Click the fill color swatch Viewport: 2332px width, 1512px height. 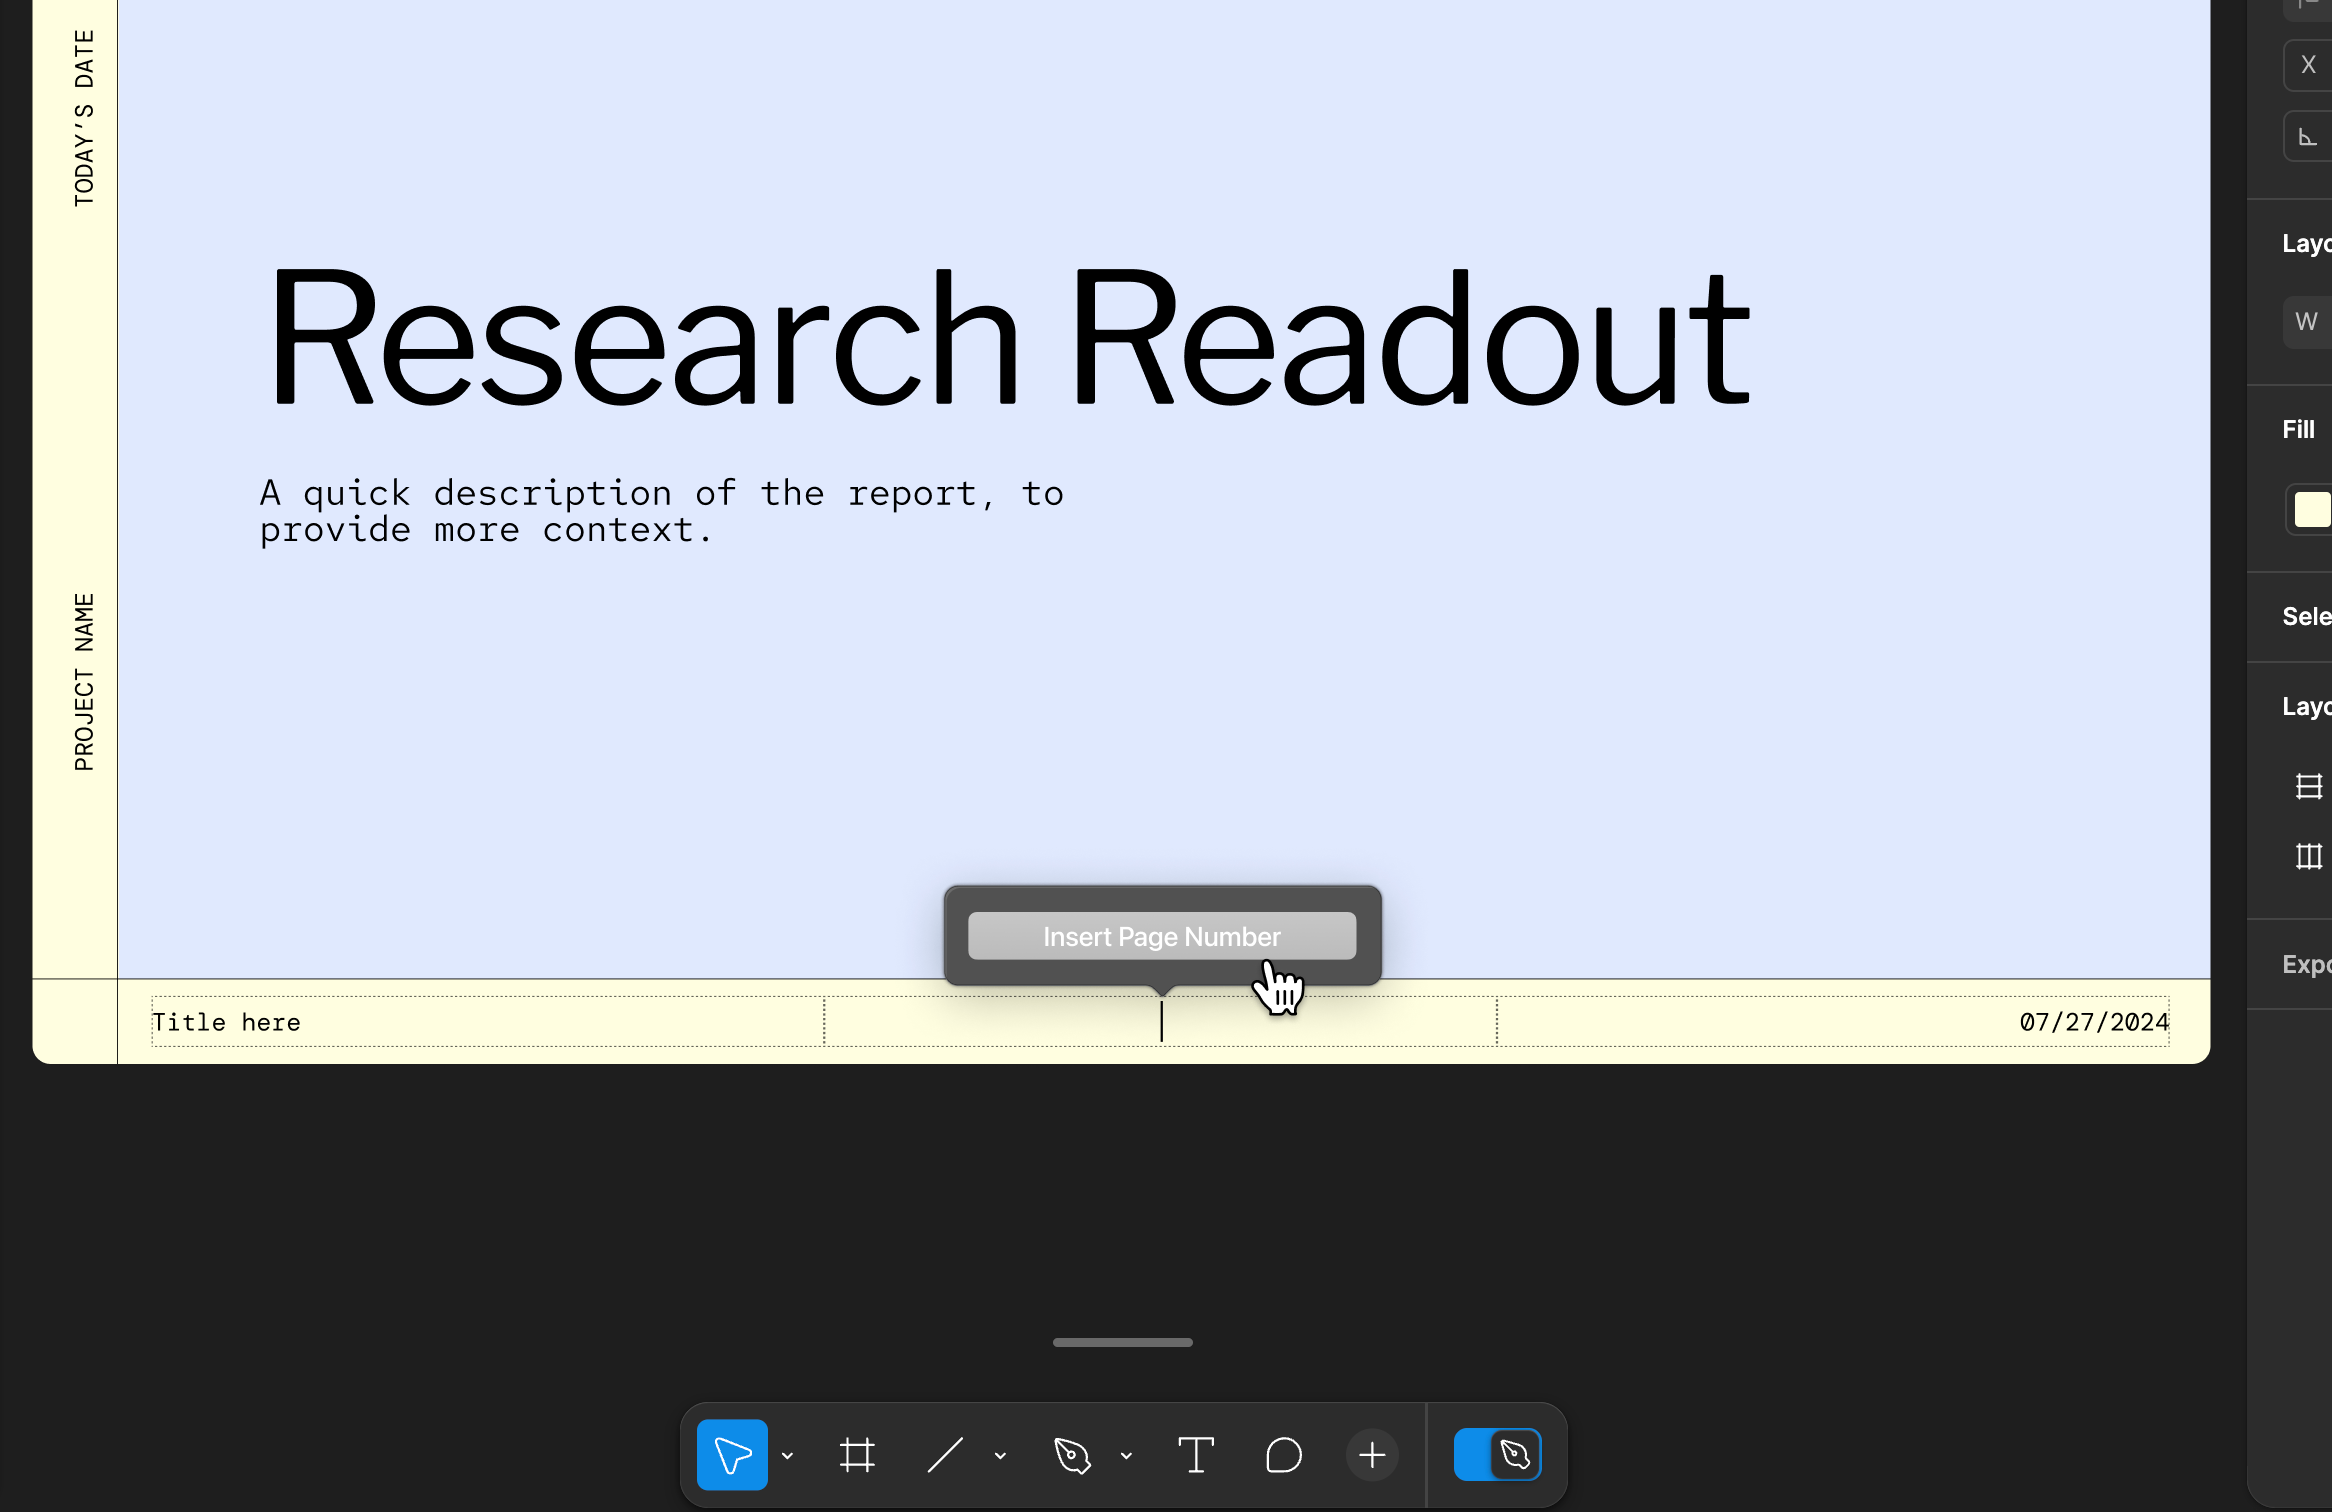(x=2312, y=509)
